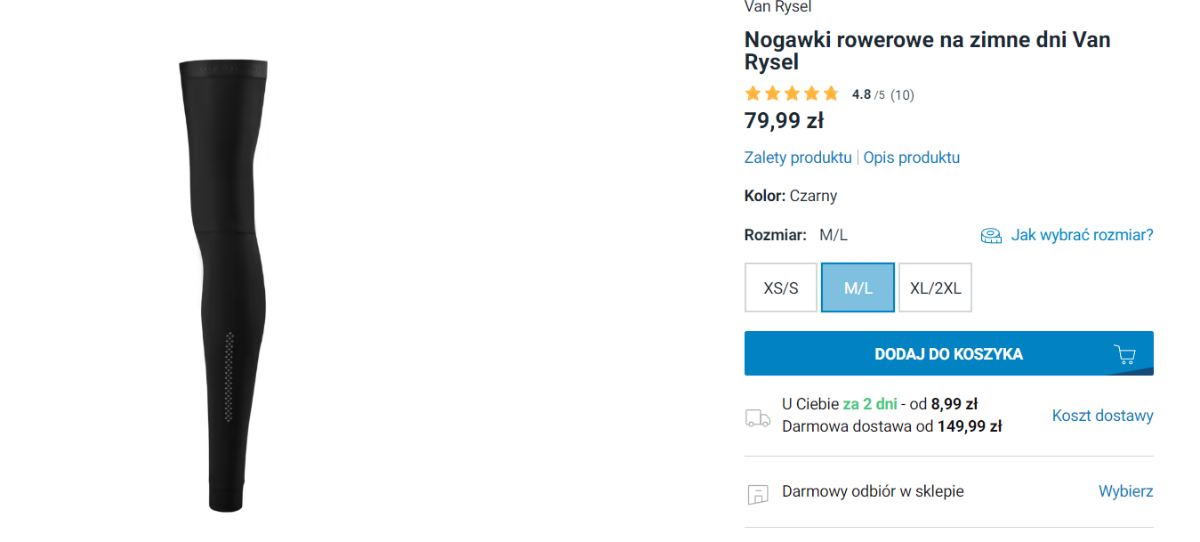Open the black leg warmer product image

(225, 285)
